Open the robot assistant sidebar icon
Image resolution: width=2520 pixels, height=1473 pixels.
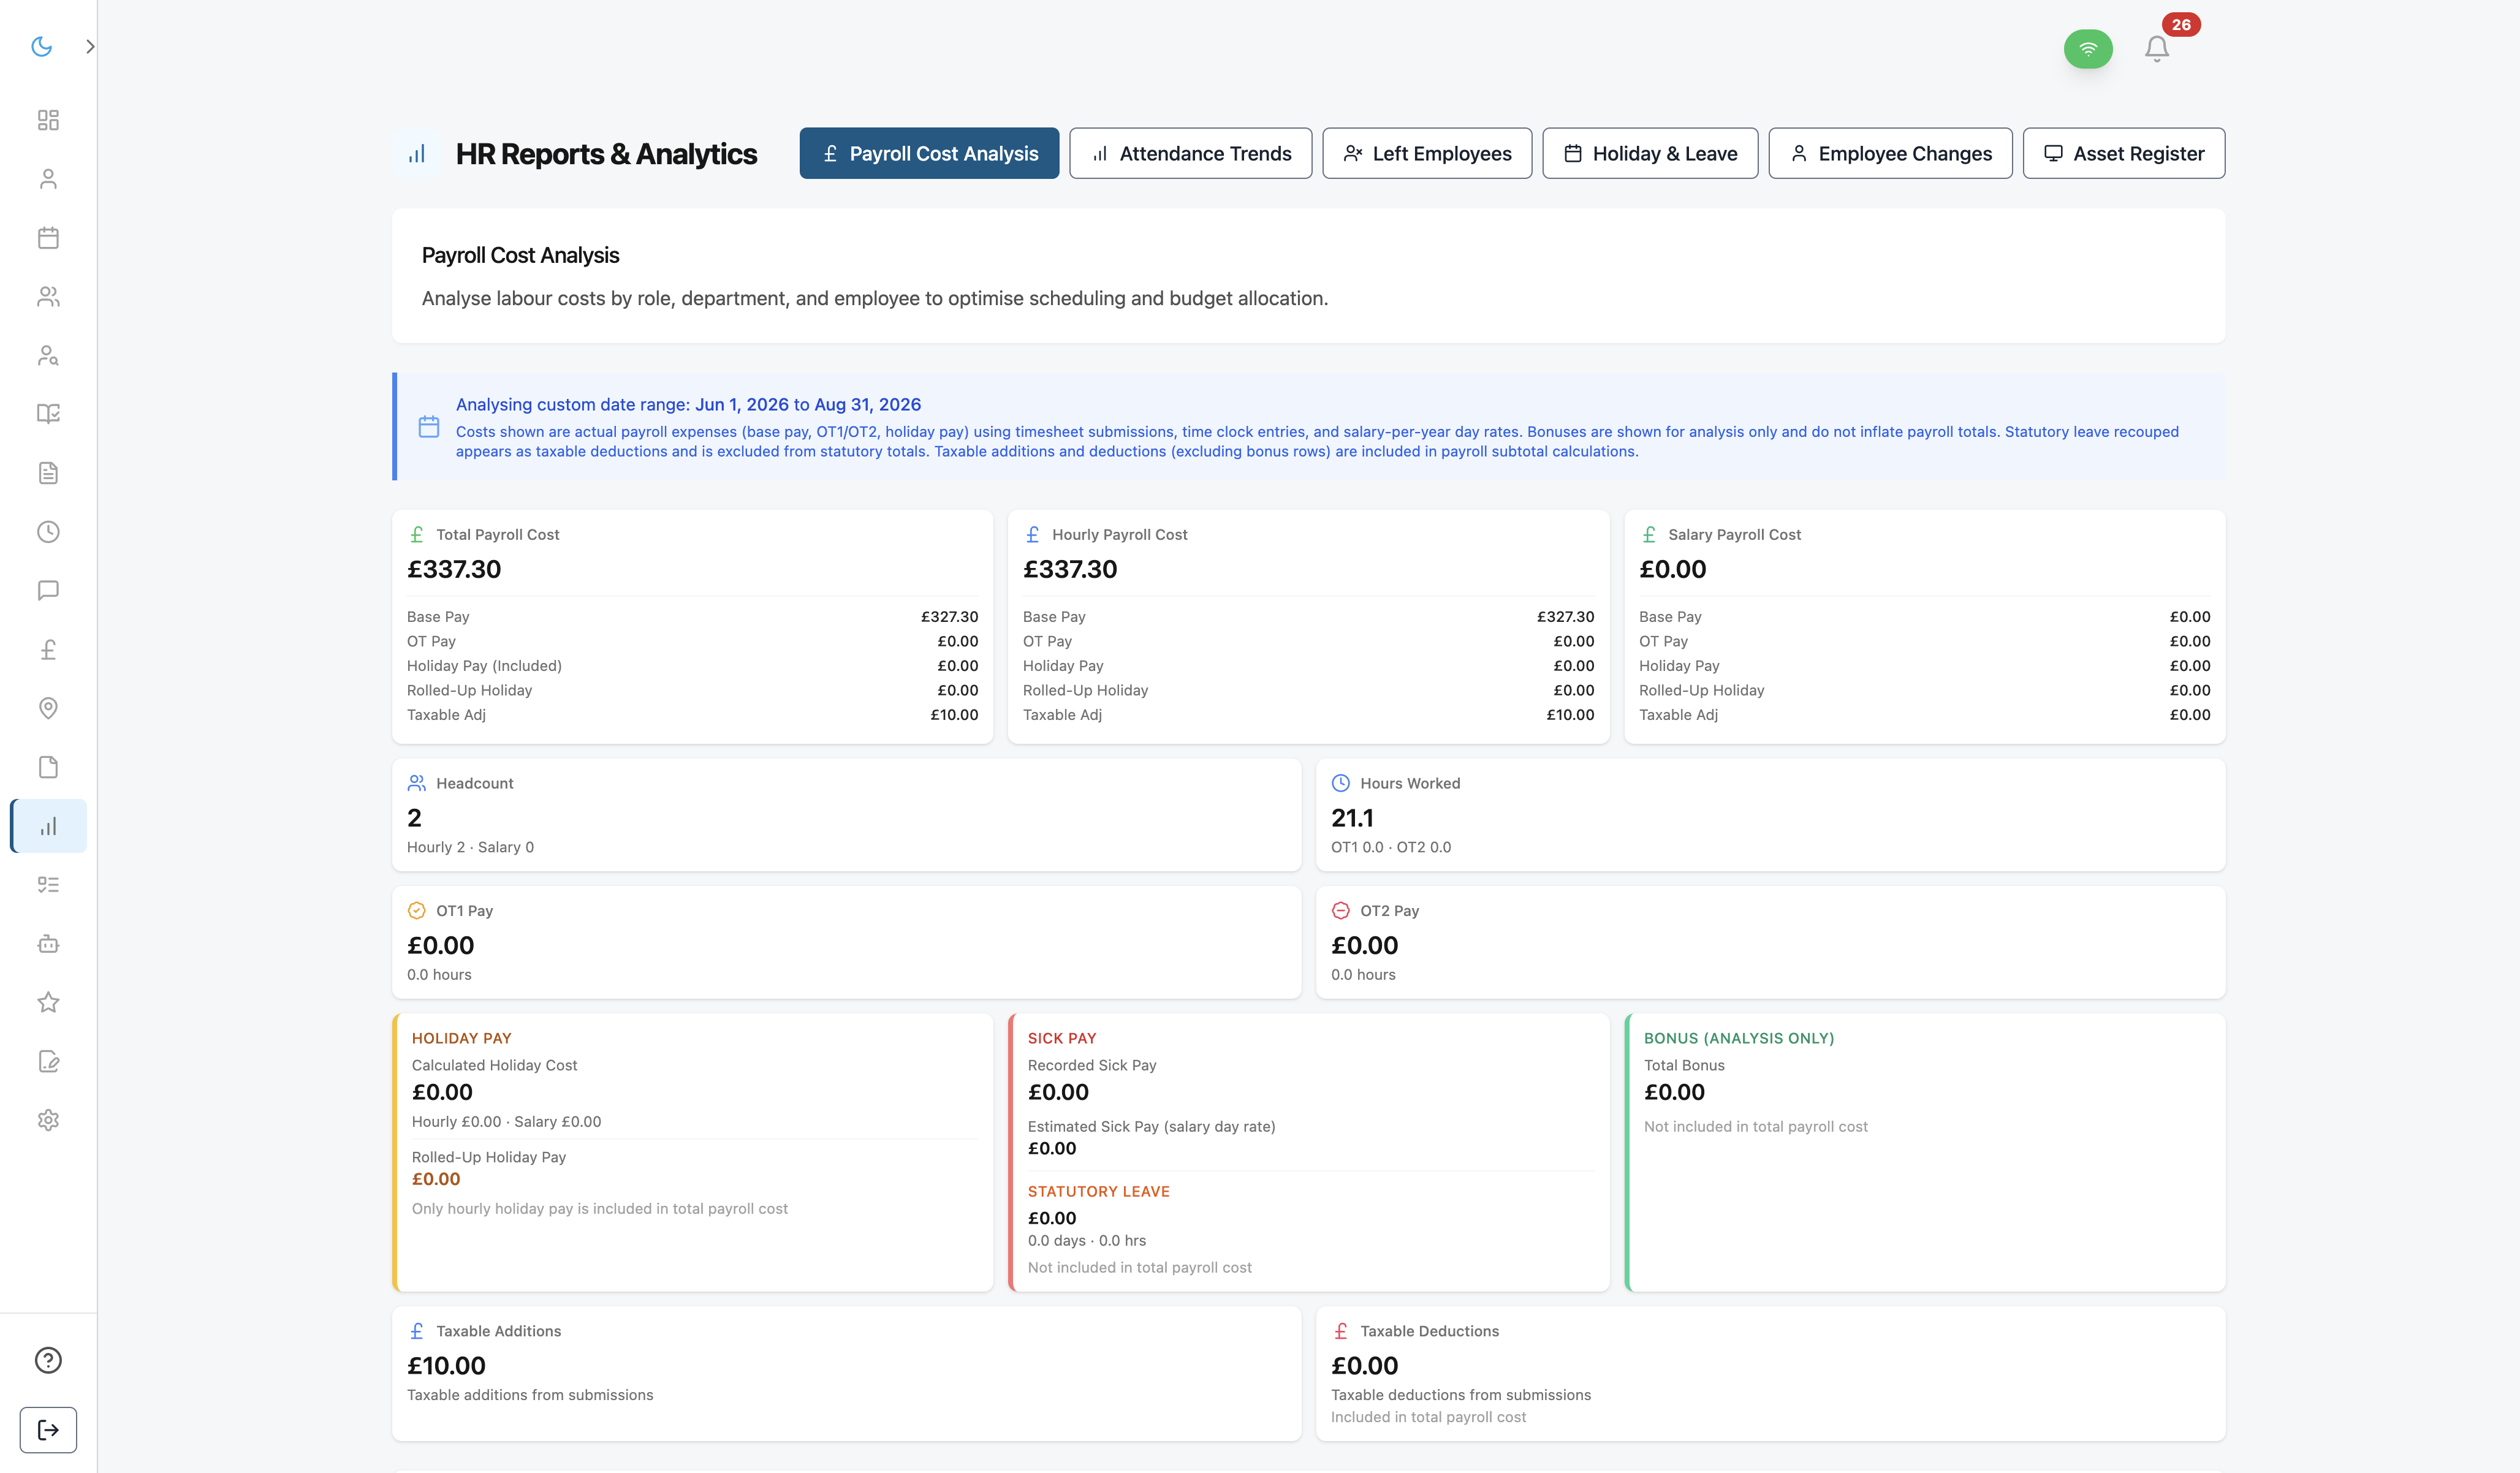tap(48, 943)
